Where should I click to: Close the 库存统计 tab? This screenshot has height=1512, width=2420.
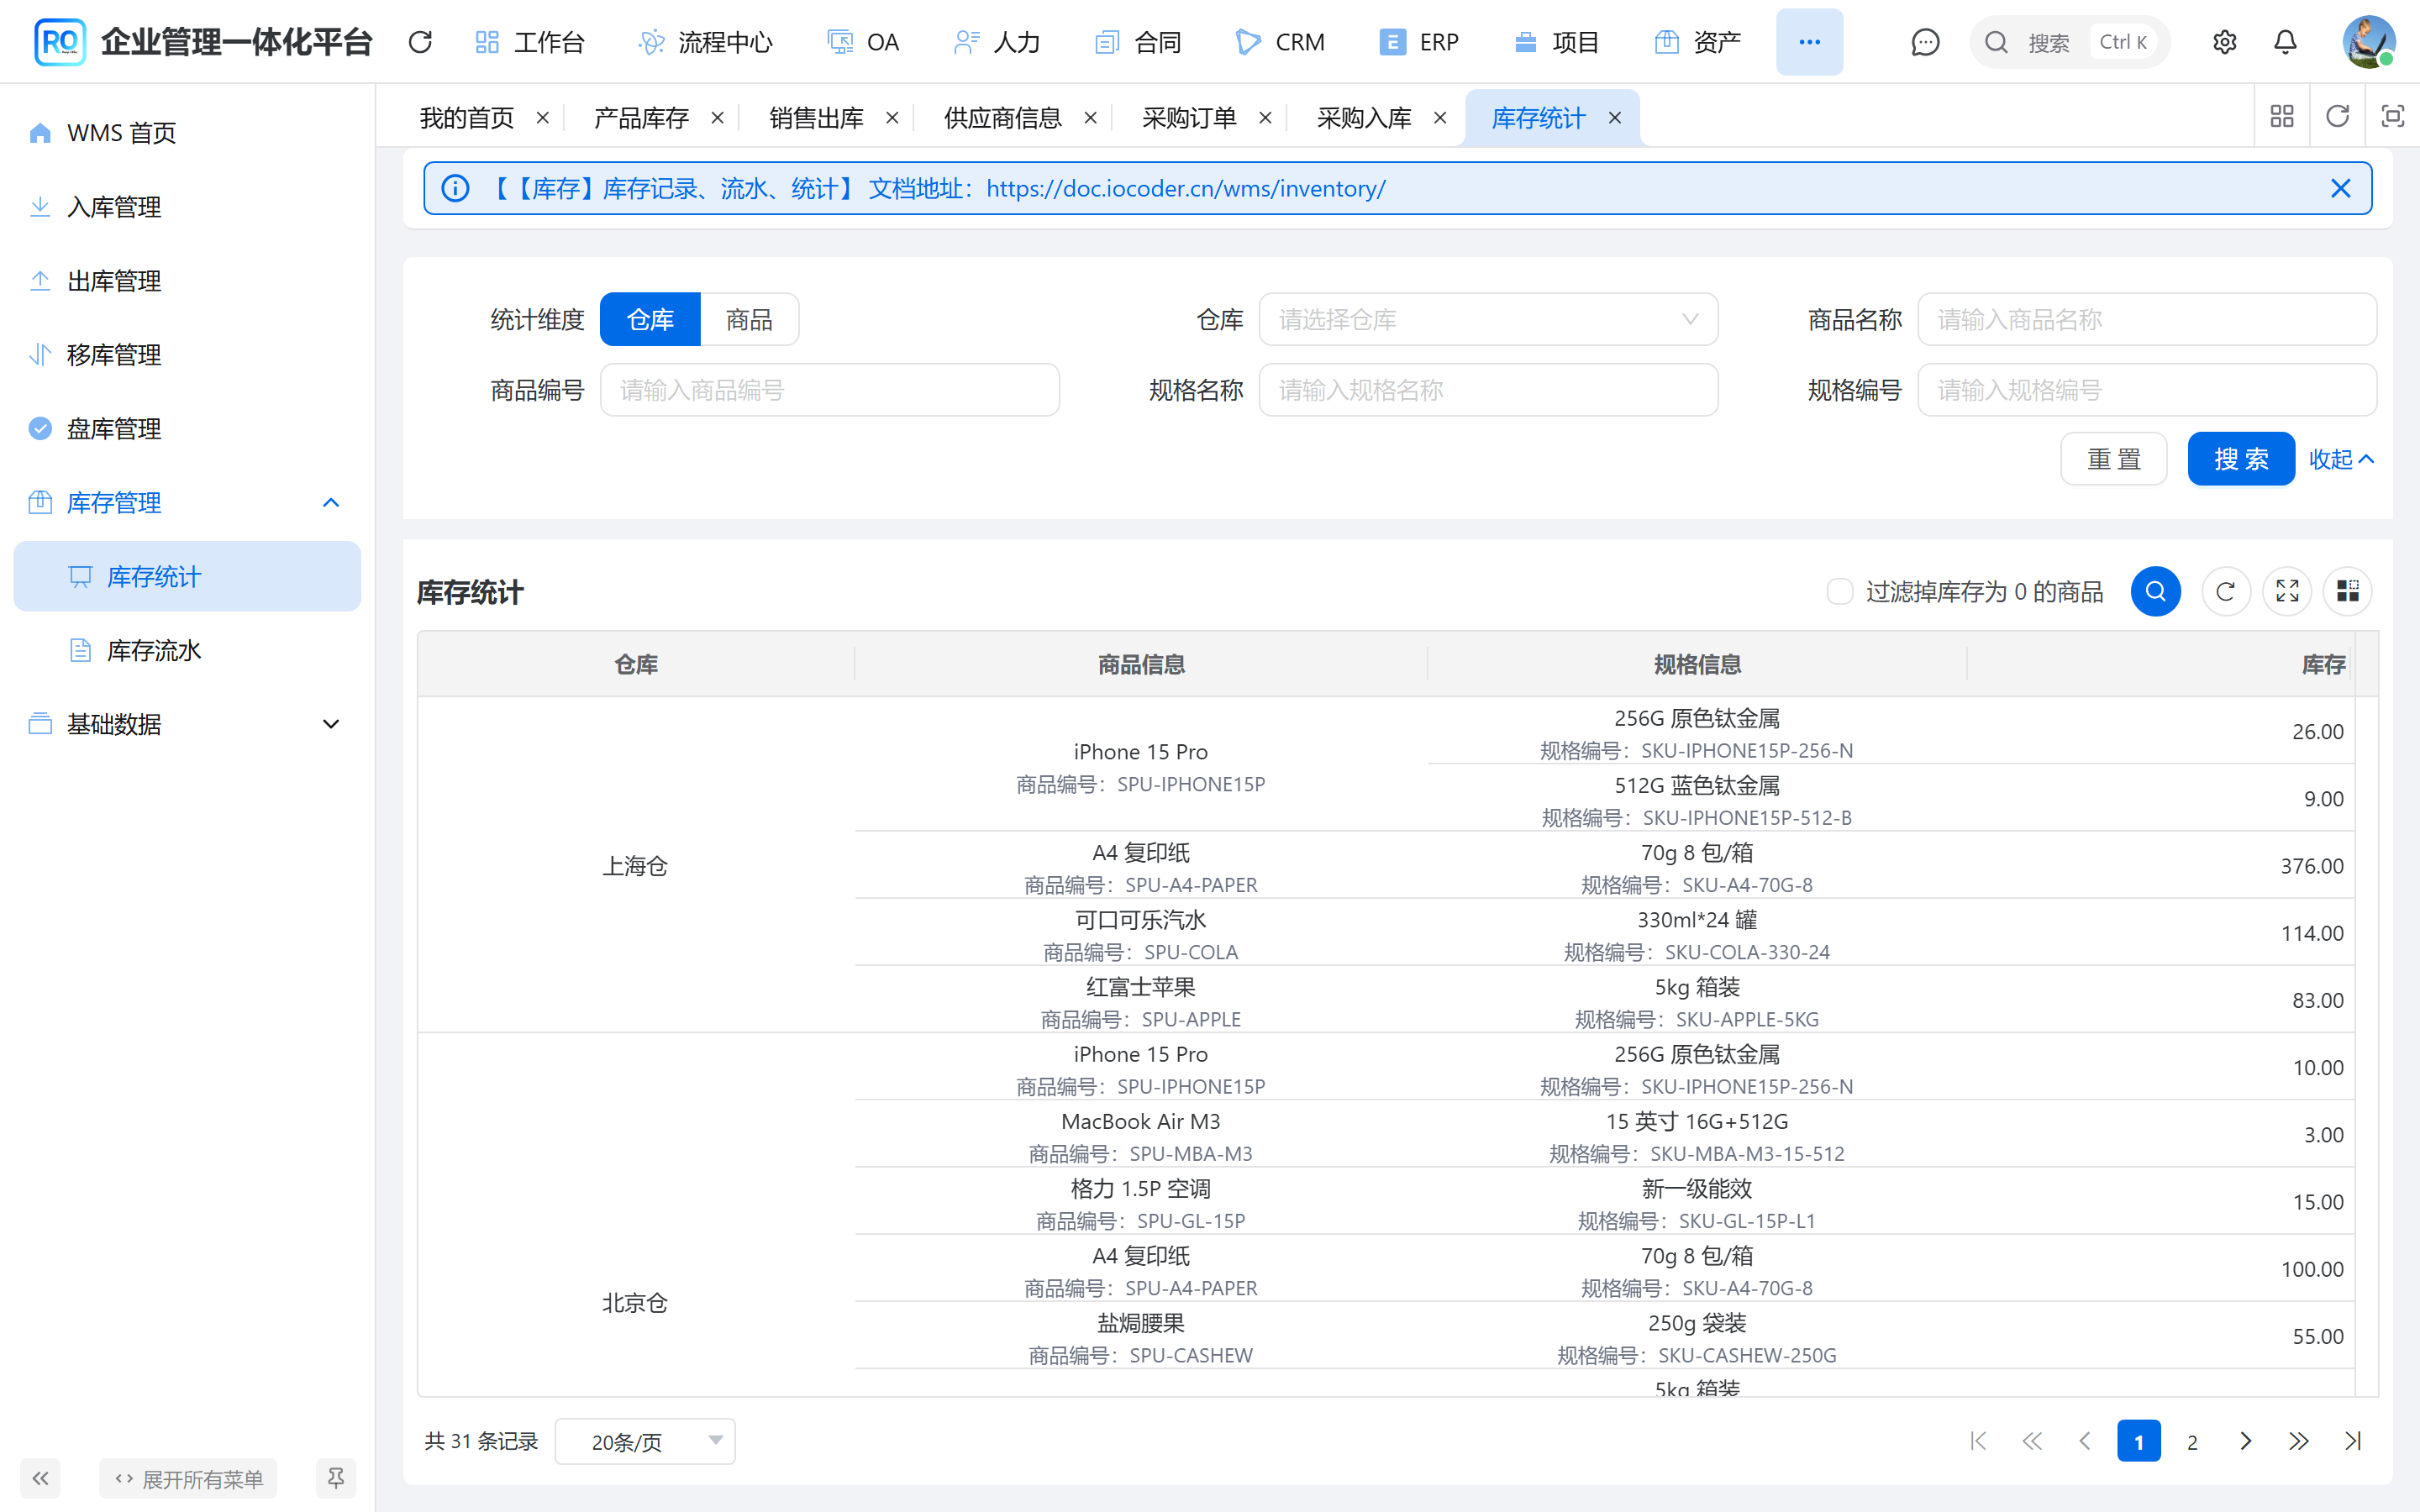pyautogui.click(x=1615, y=118)
